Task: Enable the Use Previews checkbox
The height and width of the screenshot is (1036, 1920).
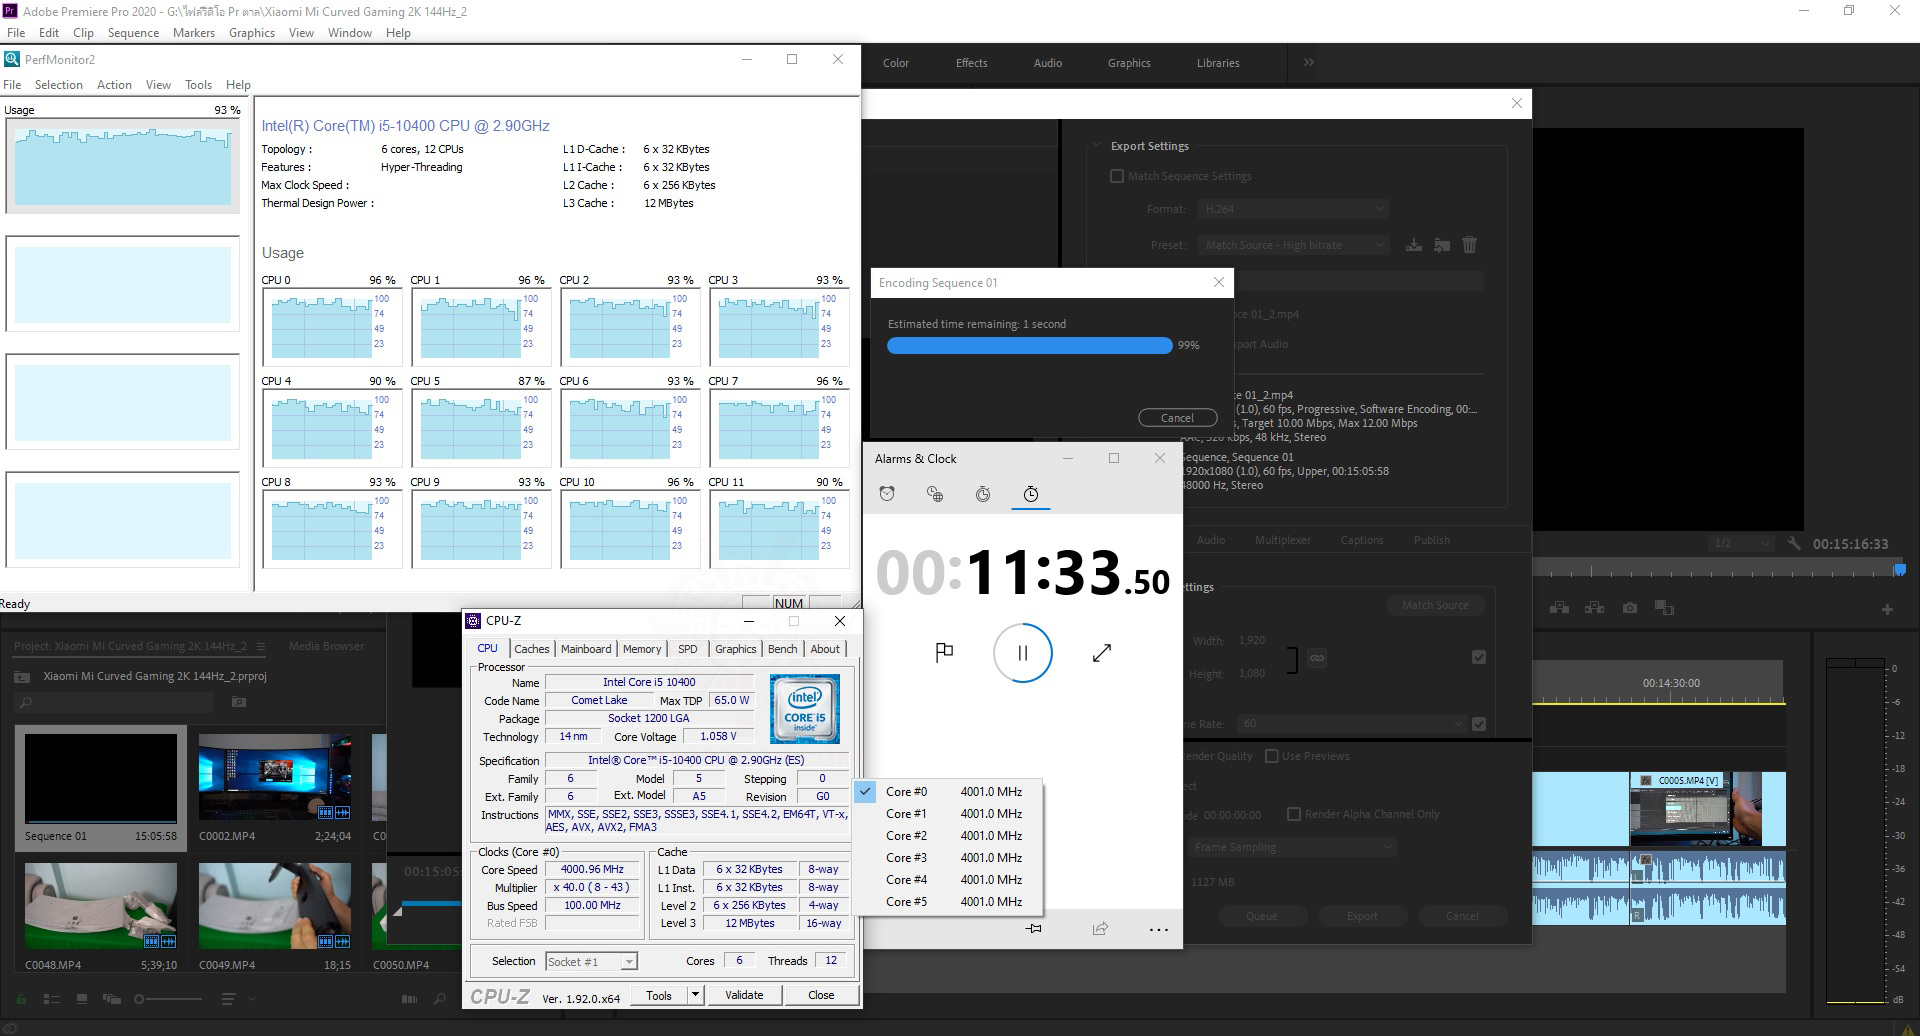Action: click(1272, 756)
